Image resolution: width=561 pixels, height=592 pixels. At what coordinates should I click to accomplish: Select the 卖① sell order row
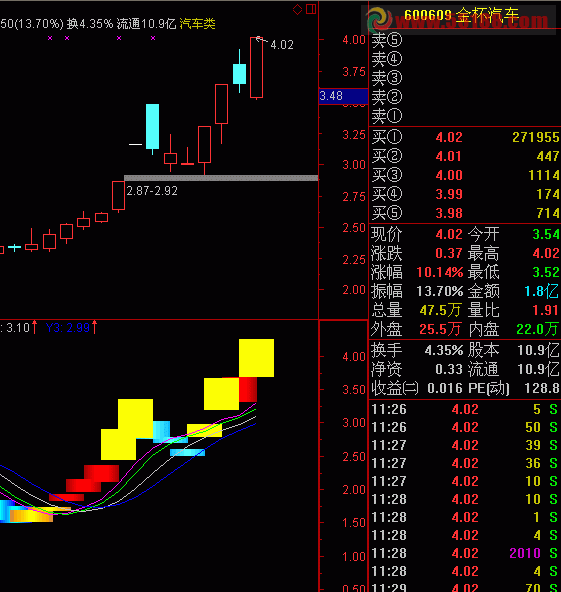465,116
